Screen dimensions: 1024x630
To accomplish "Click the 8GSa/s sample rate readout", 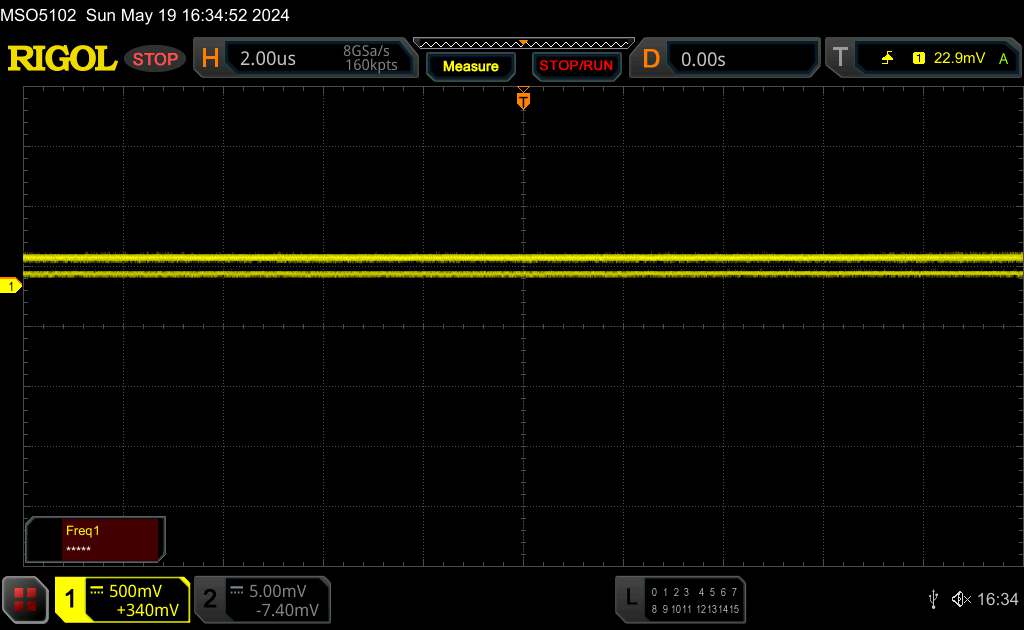I will pos(366,51).
